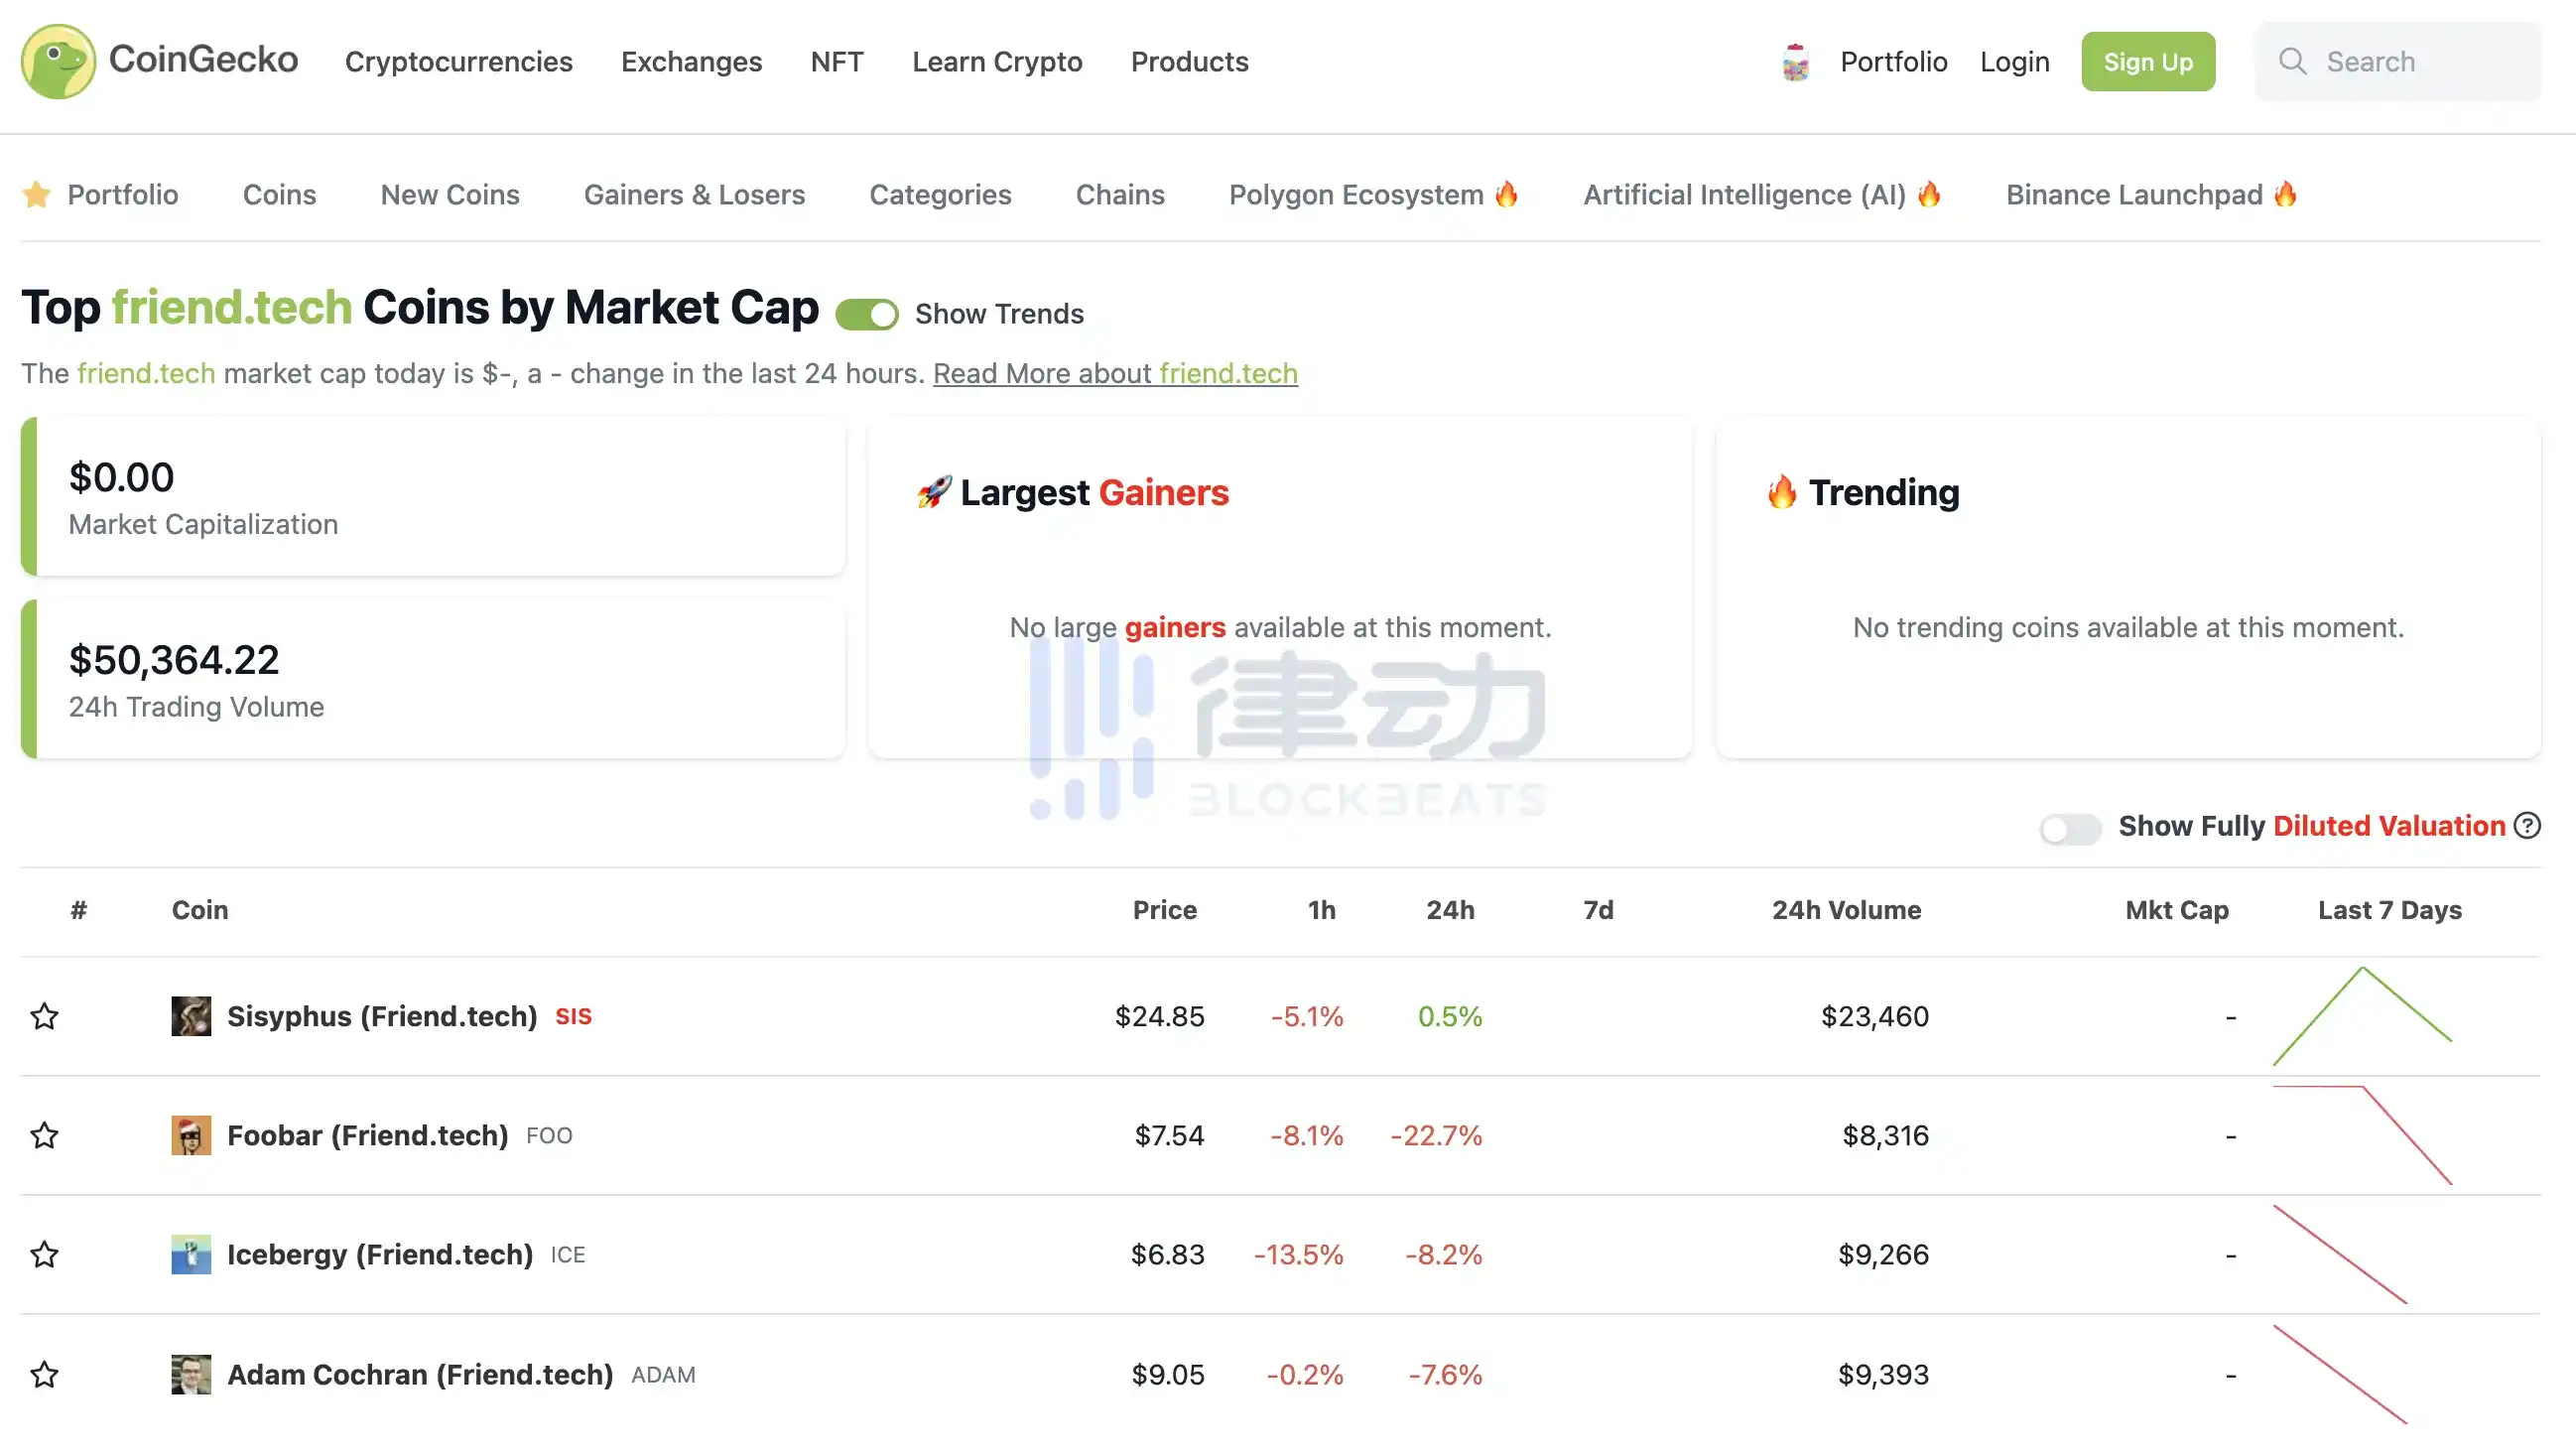
Task: Favorite Foobar with its star
Action: (x=44, y=1135)
